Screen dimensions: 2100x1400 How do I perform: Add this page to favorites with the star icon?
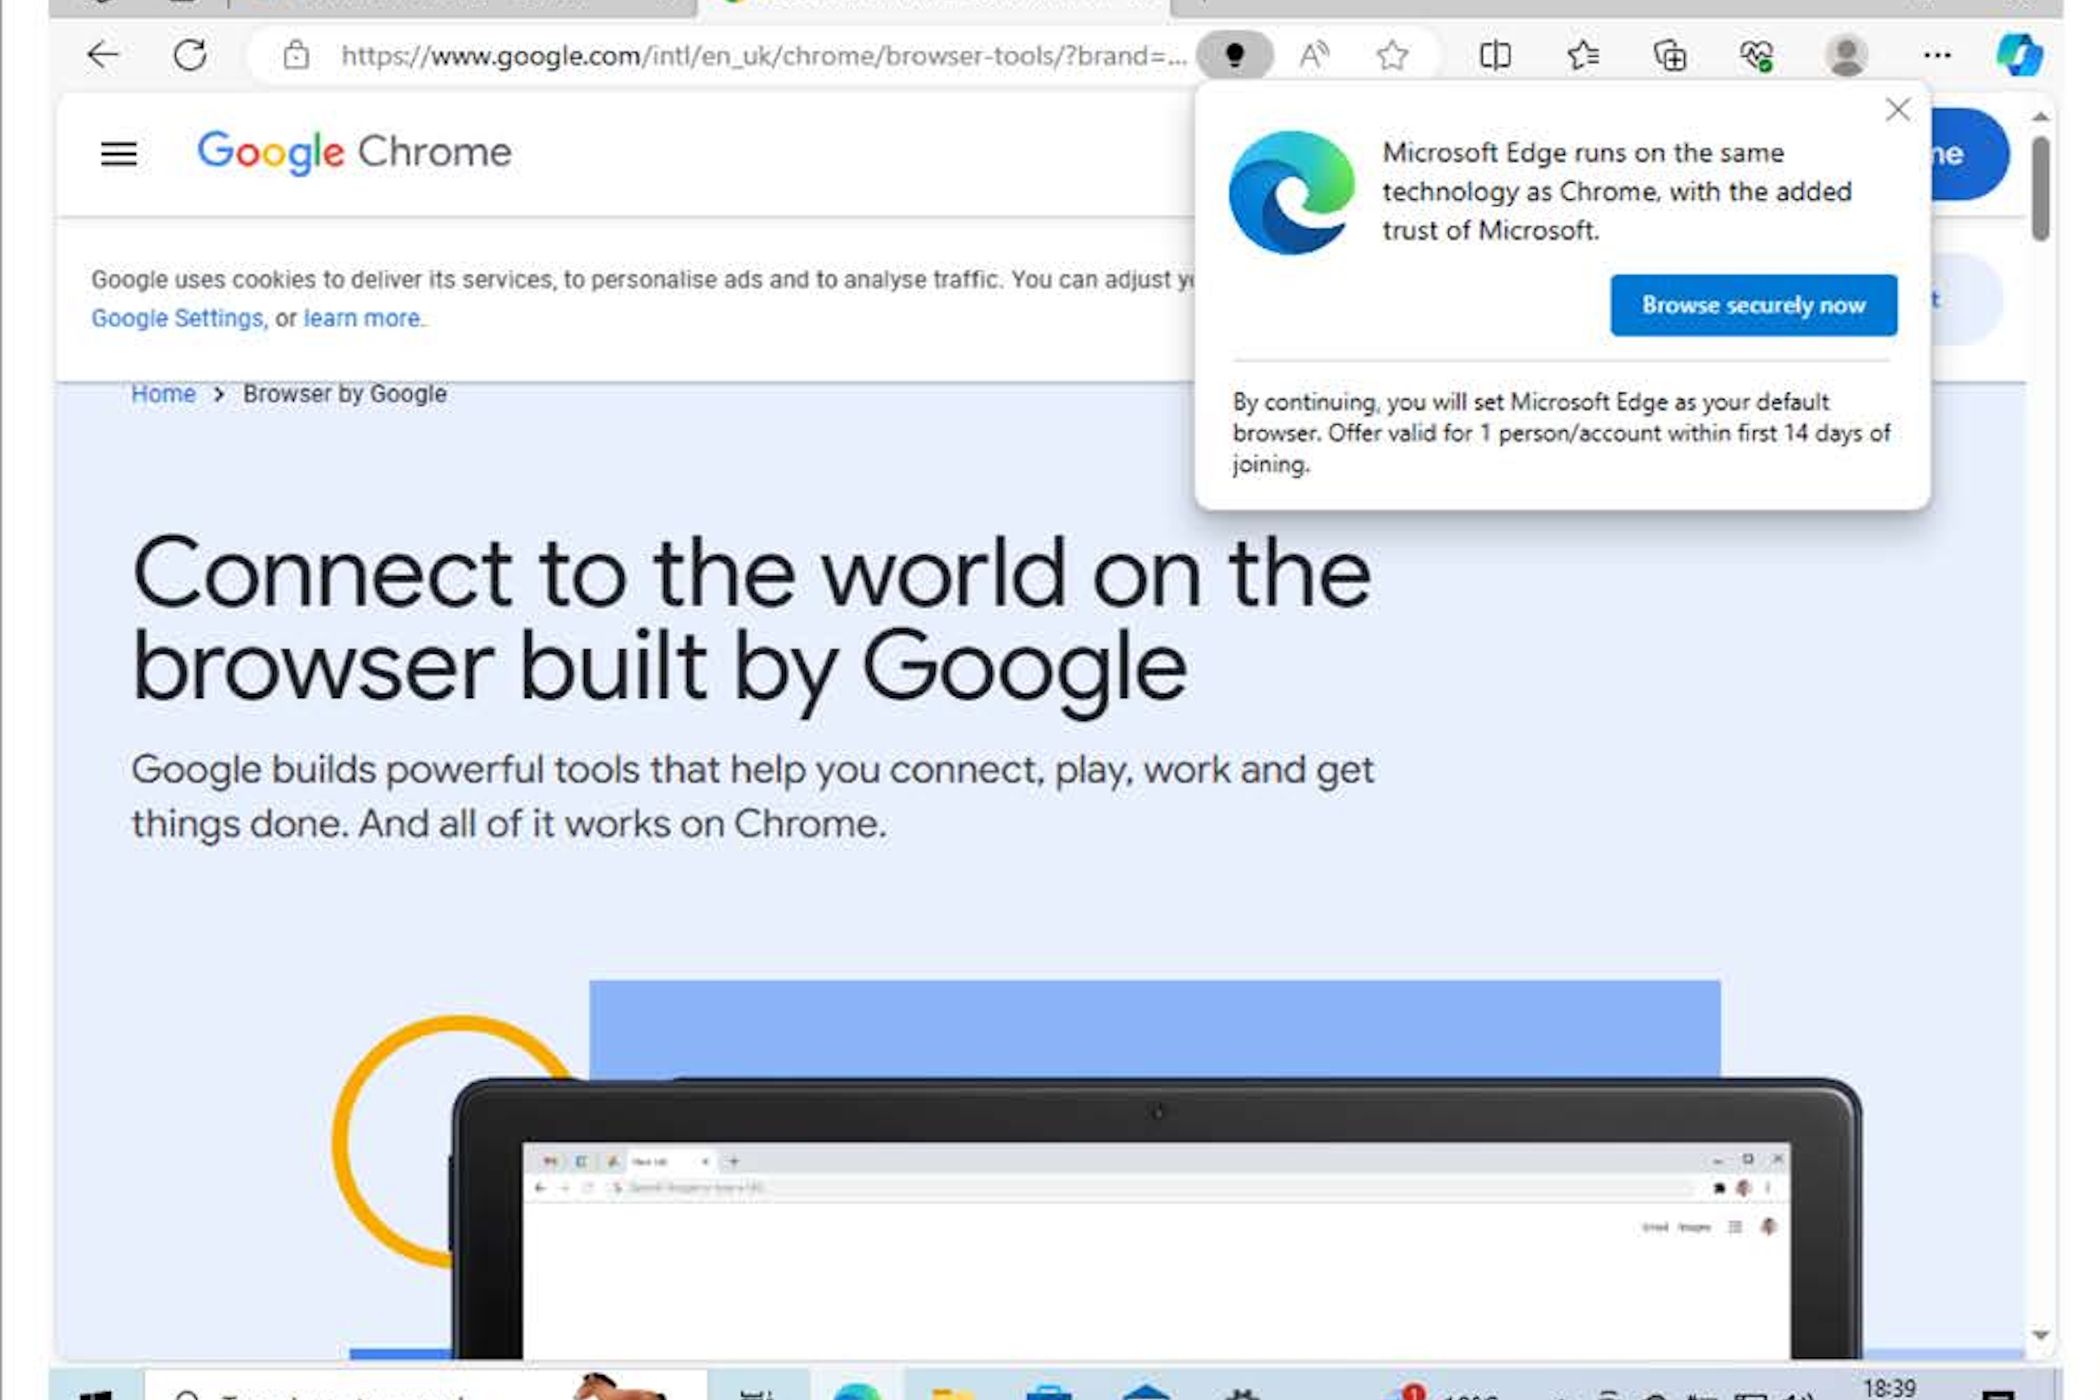click(1392, 55)
